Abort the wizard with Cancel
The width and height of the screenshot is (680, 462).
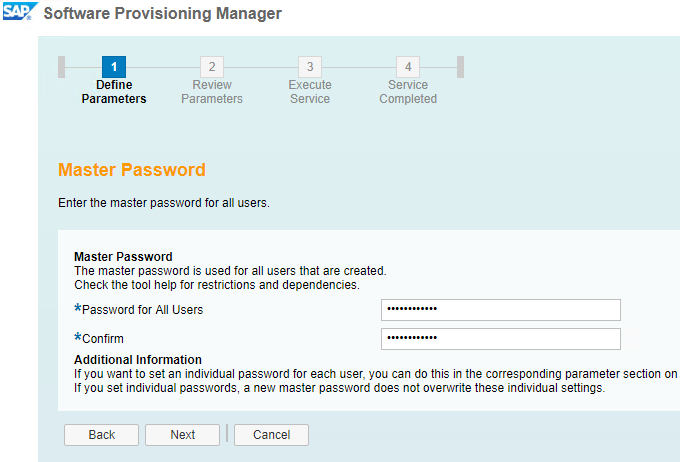click(271, 435)
